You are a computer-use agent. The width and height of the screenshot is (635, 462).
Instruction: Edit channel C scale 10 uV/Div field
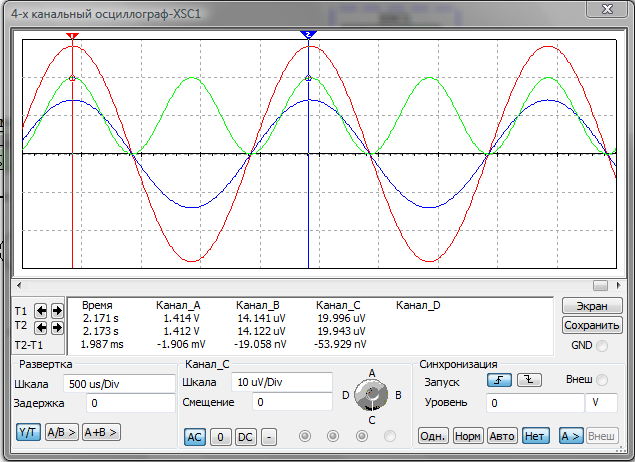[x=282, y=382]
